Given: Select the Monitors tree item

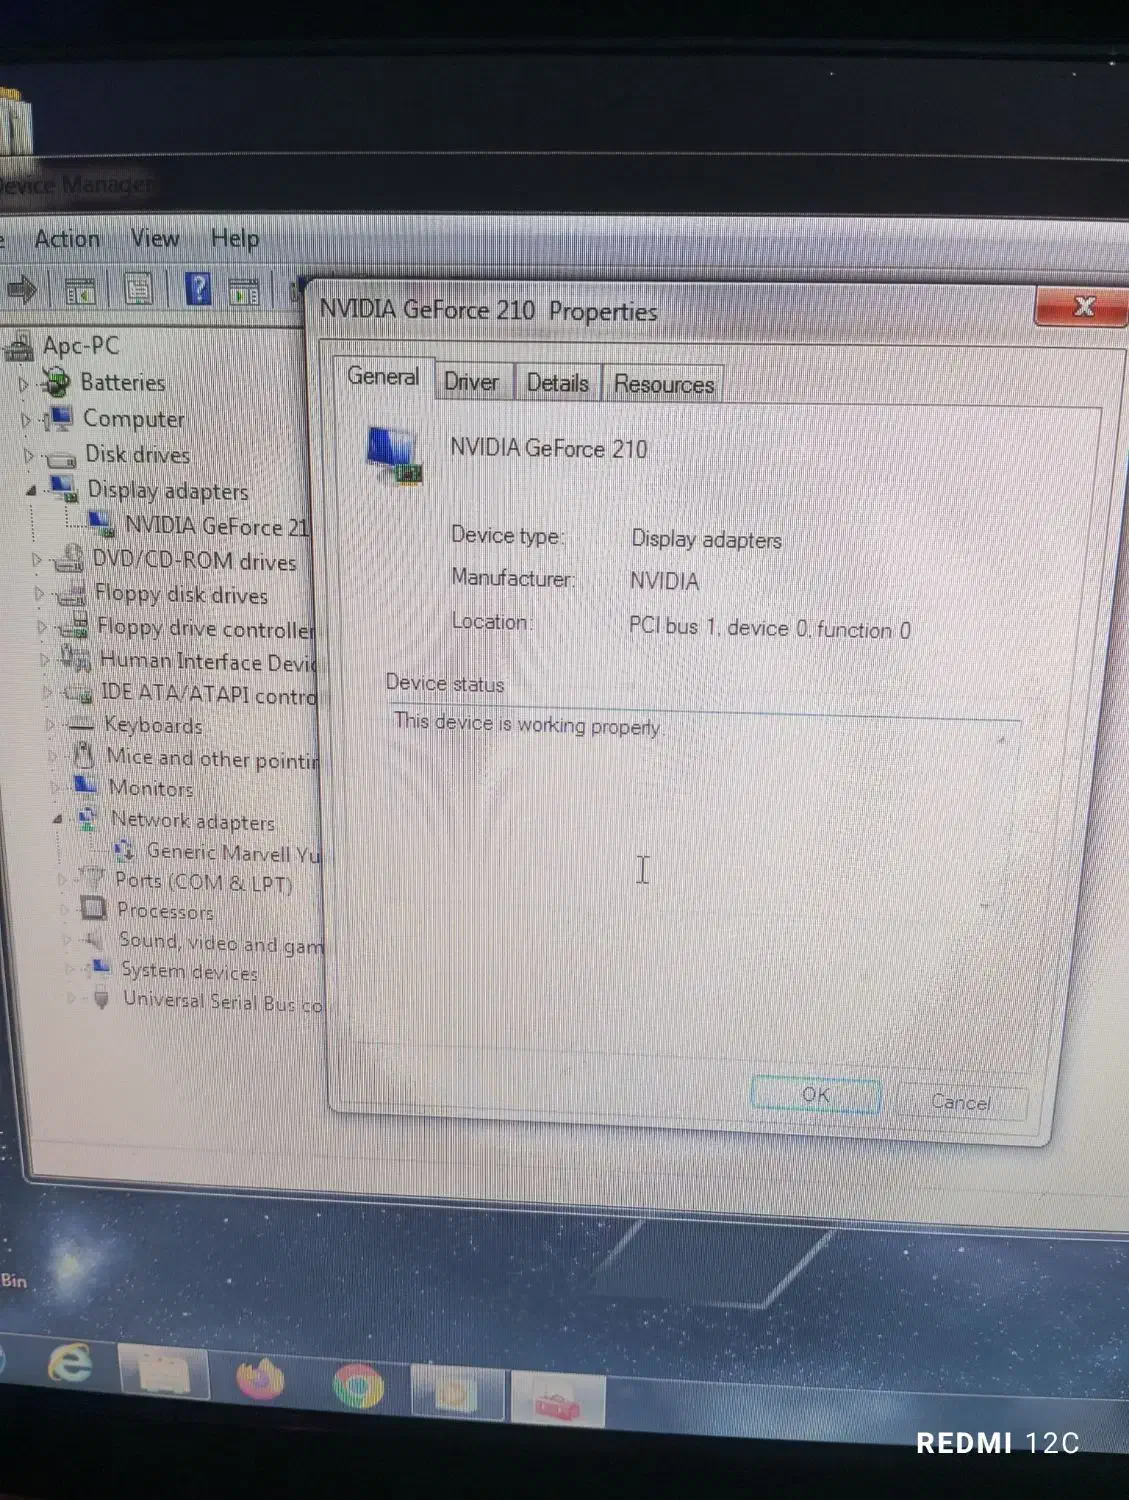Looking at the screenshot, I should 151,788.
